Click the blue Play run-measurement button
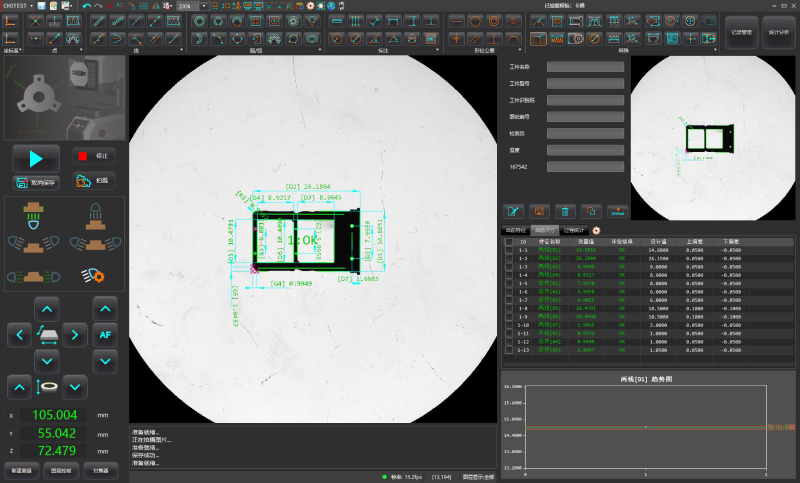 36,157
